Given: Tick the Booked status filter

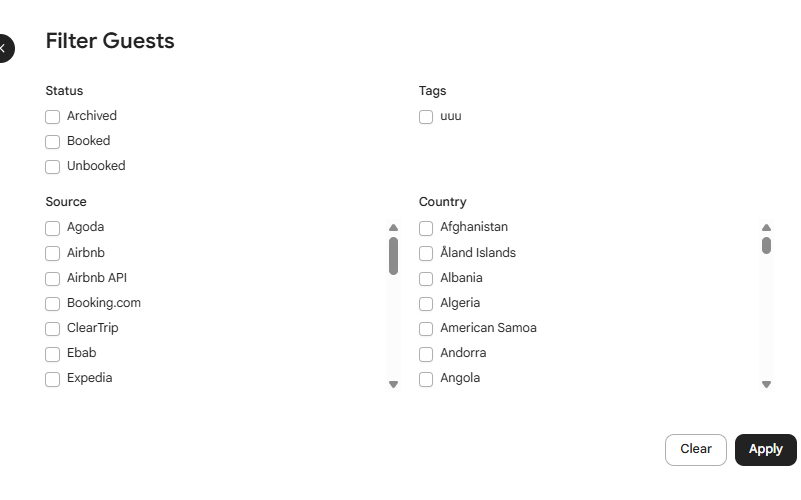Looking at the screenshot, I should [x=53, y=142].
